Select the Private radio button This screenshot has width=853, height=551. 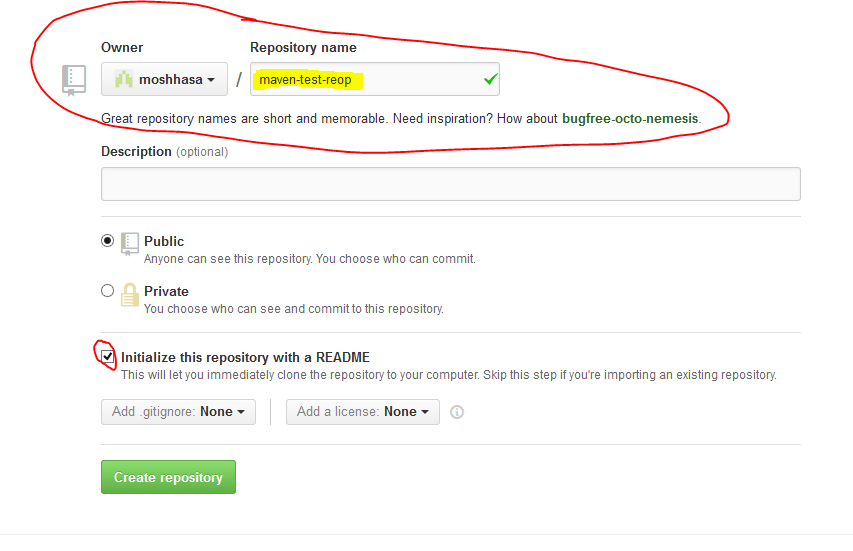coord(108,290)
